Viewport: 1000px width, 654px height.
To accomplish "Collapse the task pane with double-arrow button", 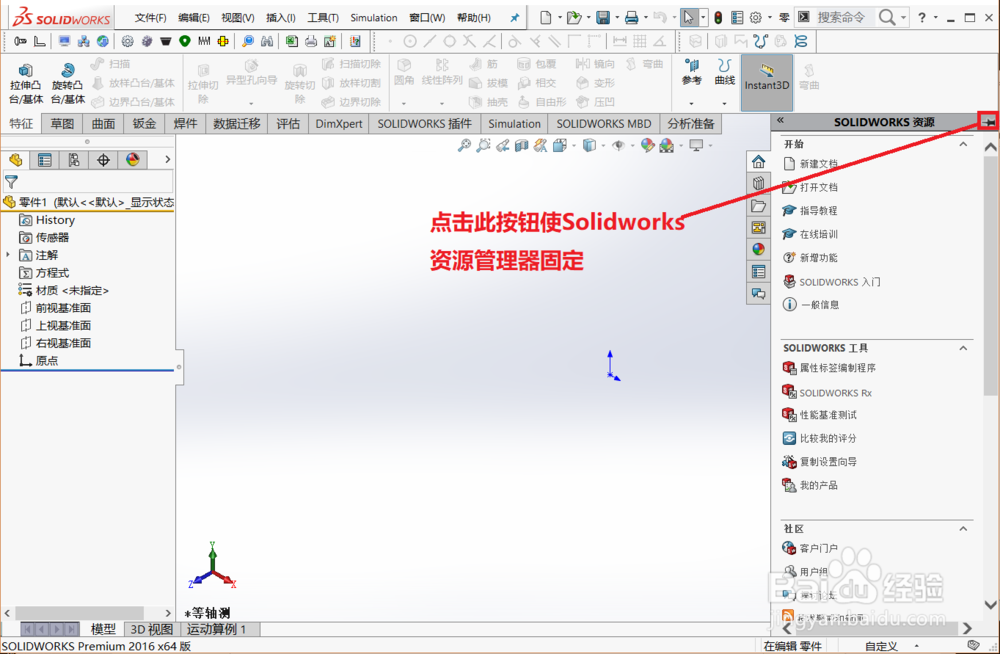I will 780,120.
